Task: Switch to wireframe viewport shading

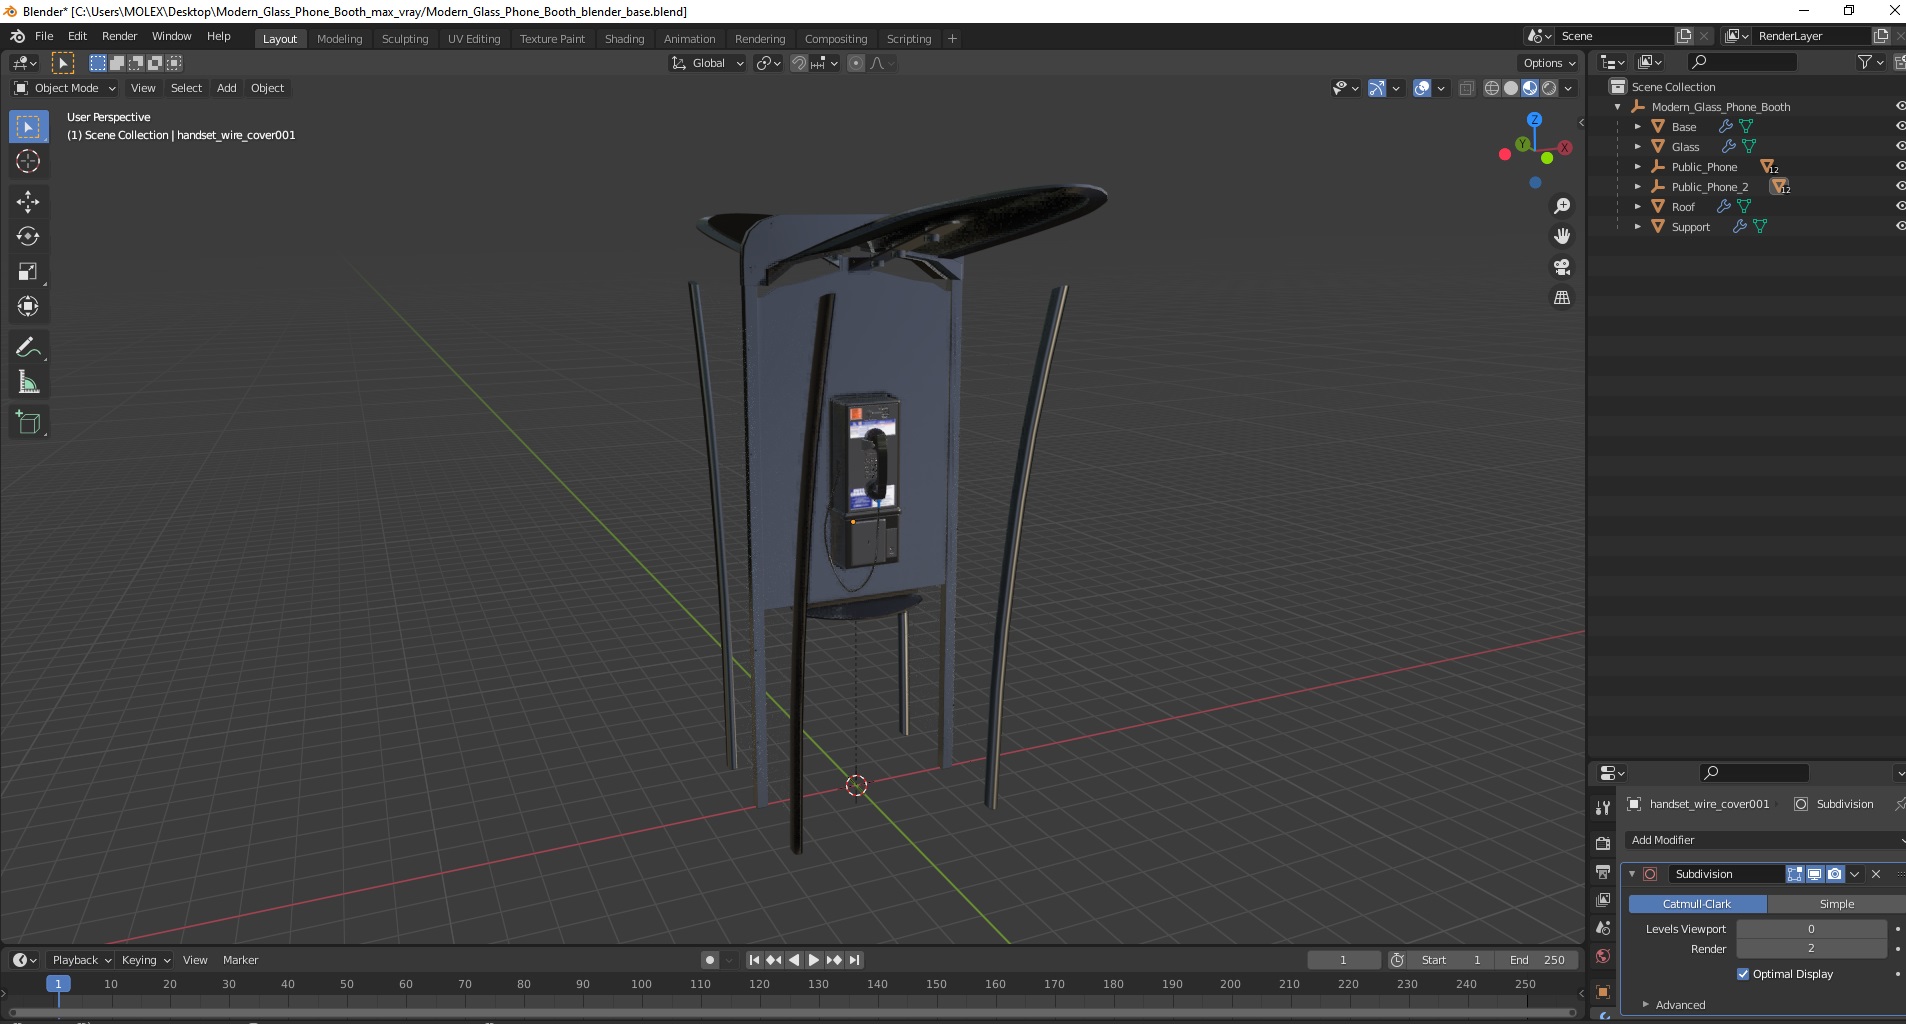Action: click(1492, 88)
